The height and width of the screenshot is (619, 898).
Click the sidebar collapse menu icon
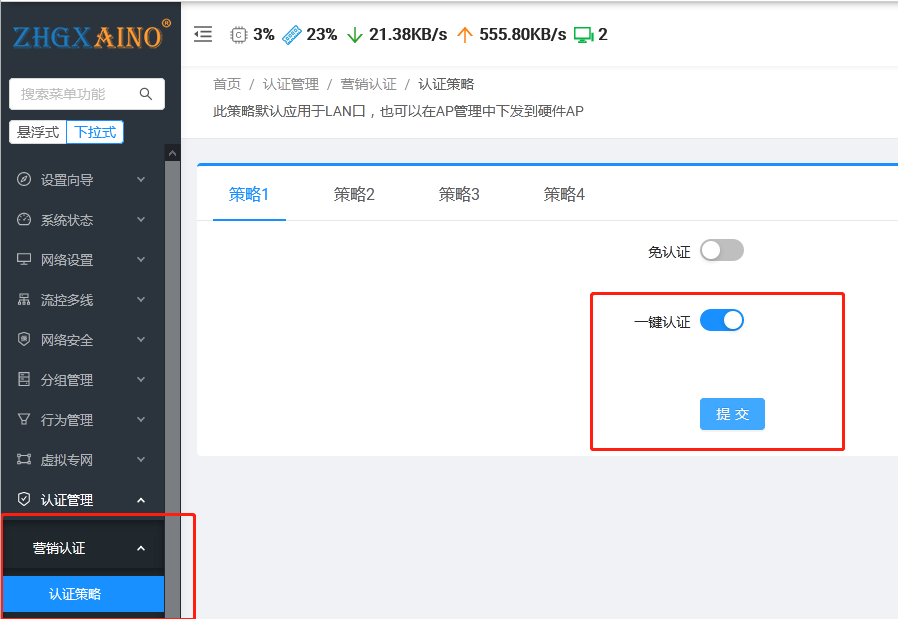(x=203, y=34)
